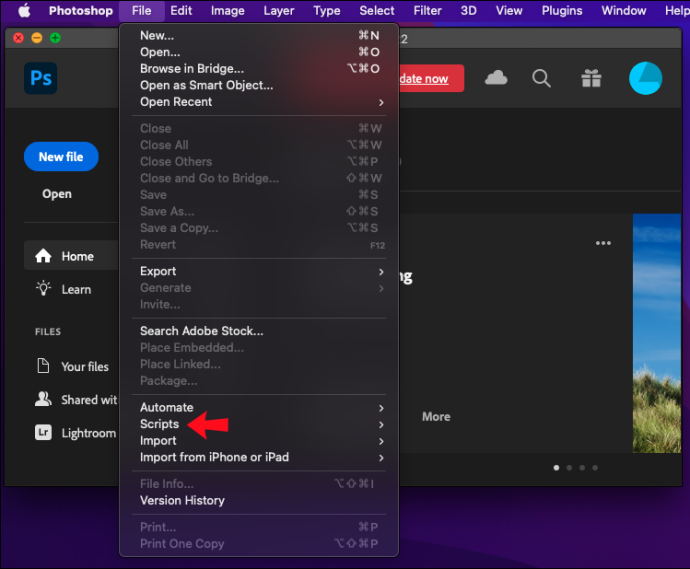Click the Photoshop application menu
Screen dimensions: 690x569
coord(81,11)
